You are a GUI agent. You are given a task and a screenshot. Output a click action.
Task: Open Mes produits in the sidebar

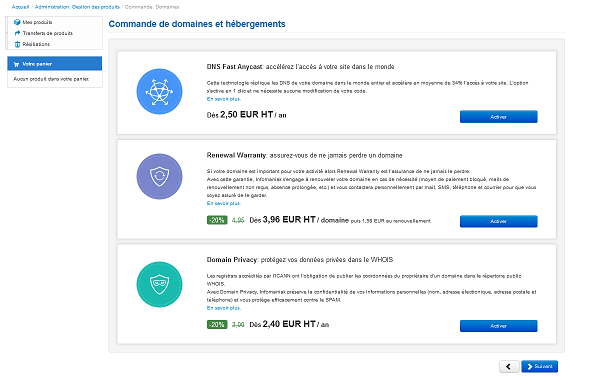(x=37, y=22)
